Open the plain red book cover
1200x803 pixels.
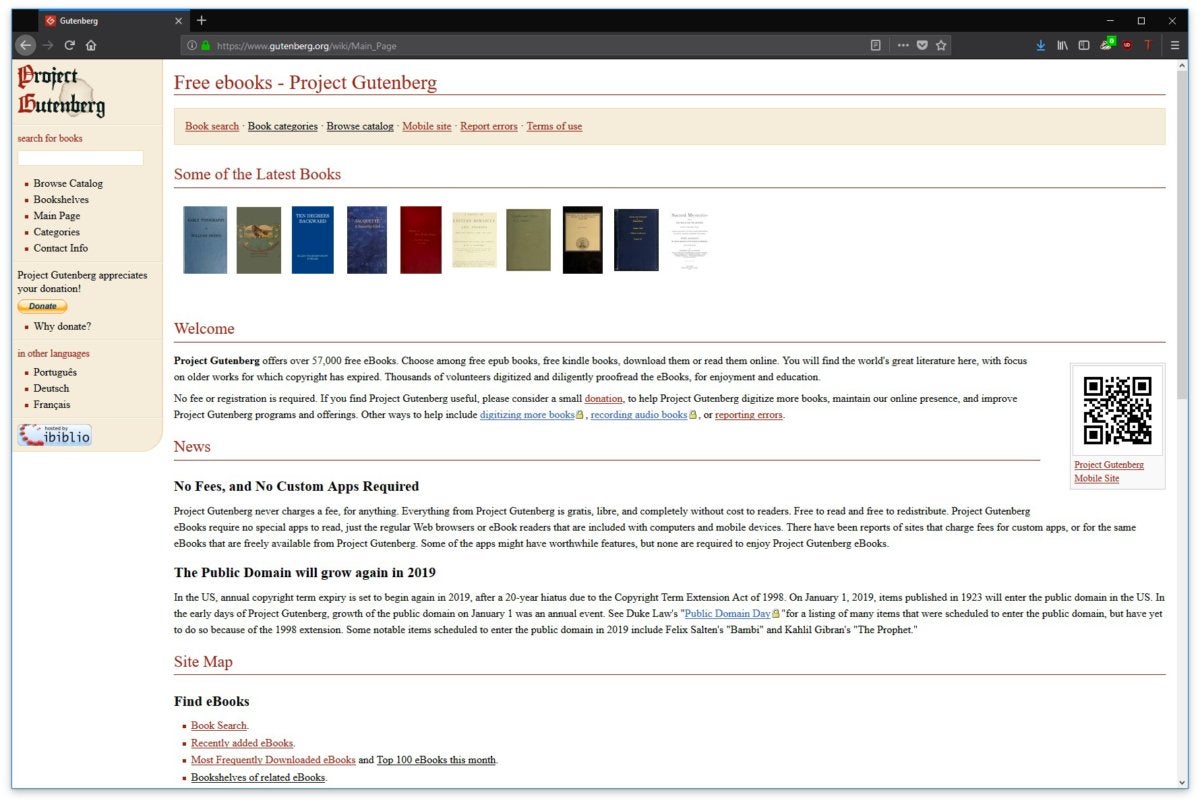click(421, 240)
